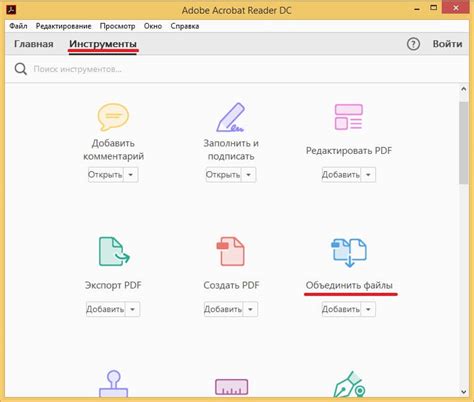This screenshot has width=474, height=402.
Task: Open the Справка menu
Action: [x=185, y=26]
